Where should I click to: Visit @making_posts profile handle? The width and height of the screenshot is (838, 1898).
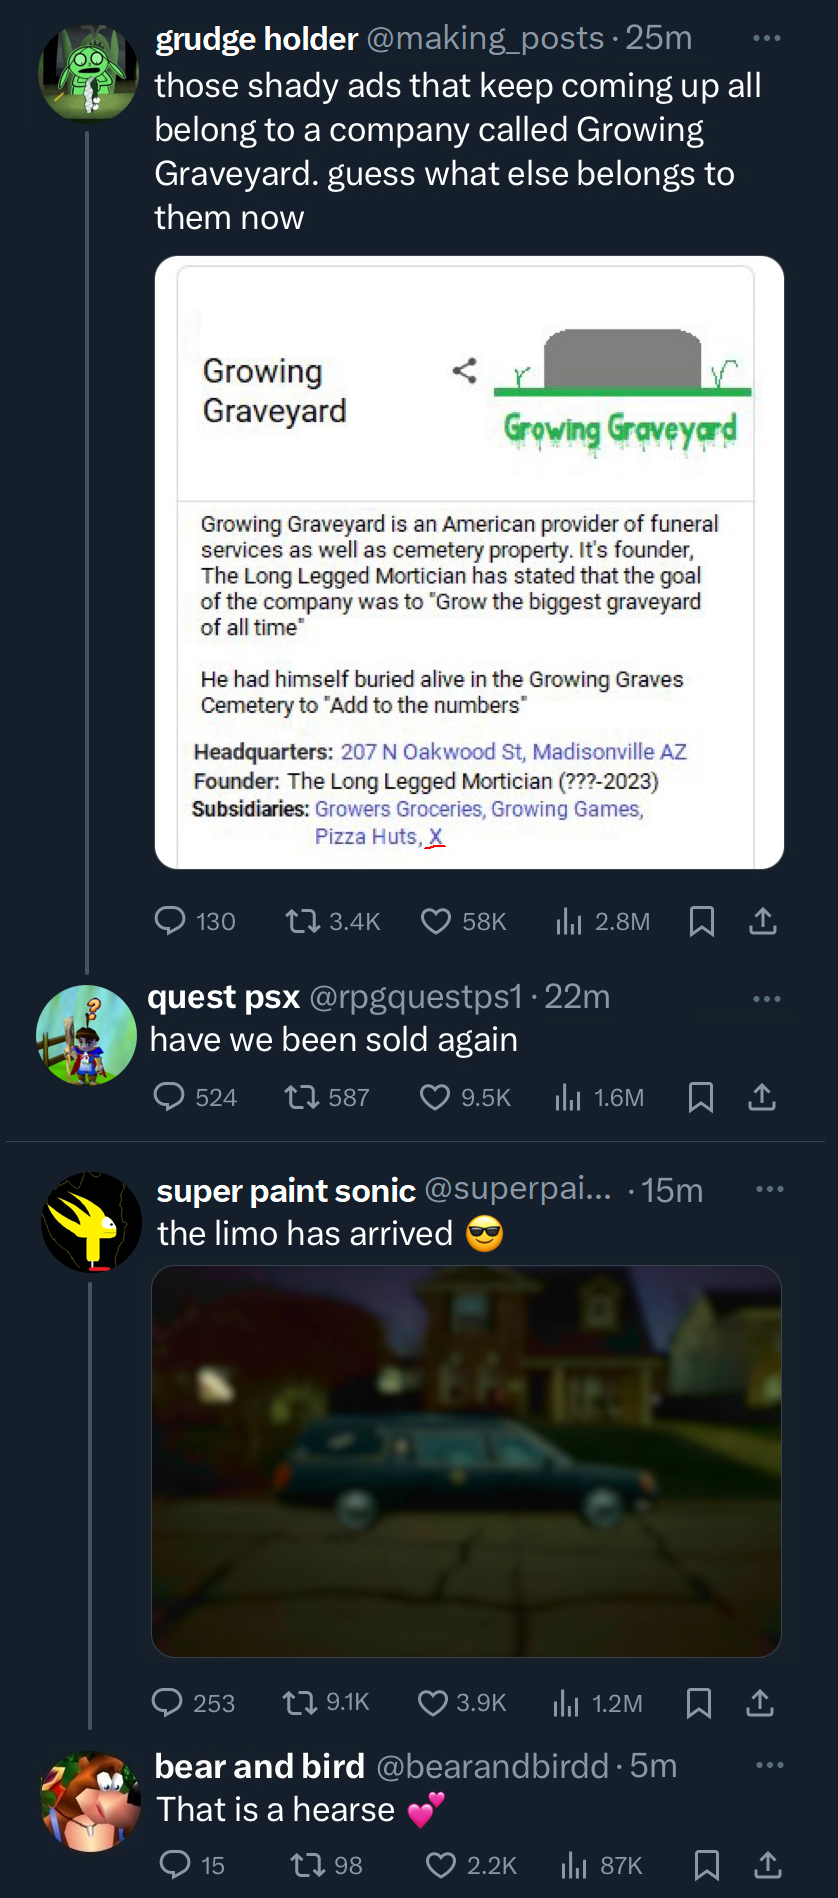pos(485,38)
